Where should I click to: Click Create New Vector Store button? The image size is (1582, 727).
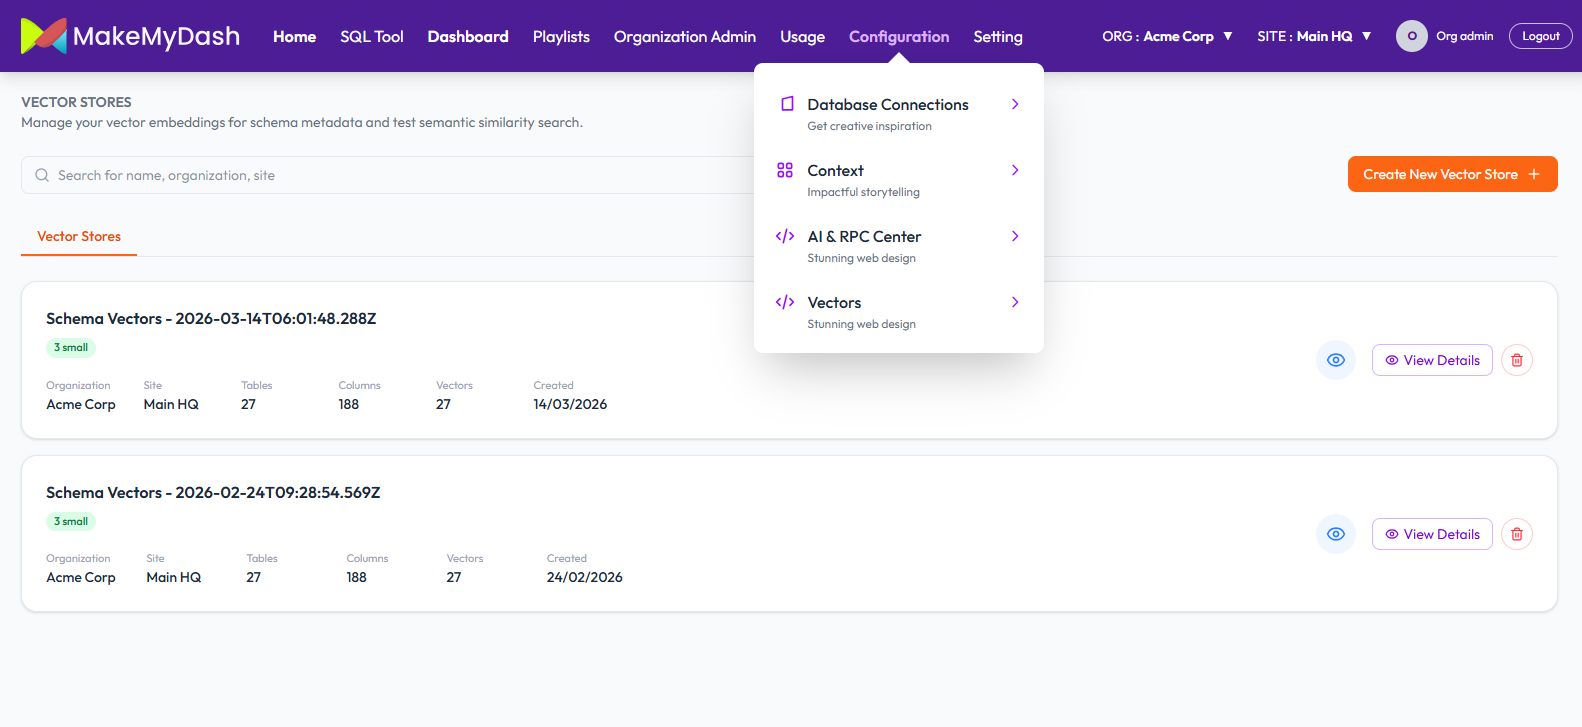(x=1451, y=174)
